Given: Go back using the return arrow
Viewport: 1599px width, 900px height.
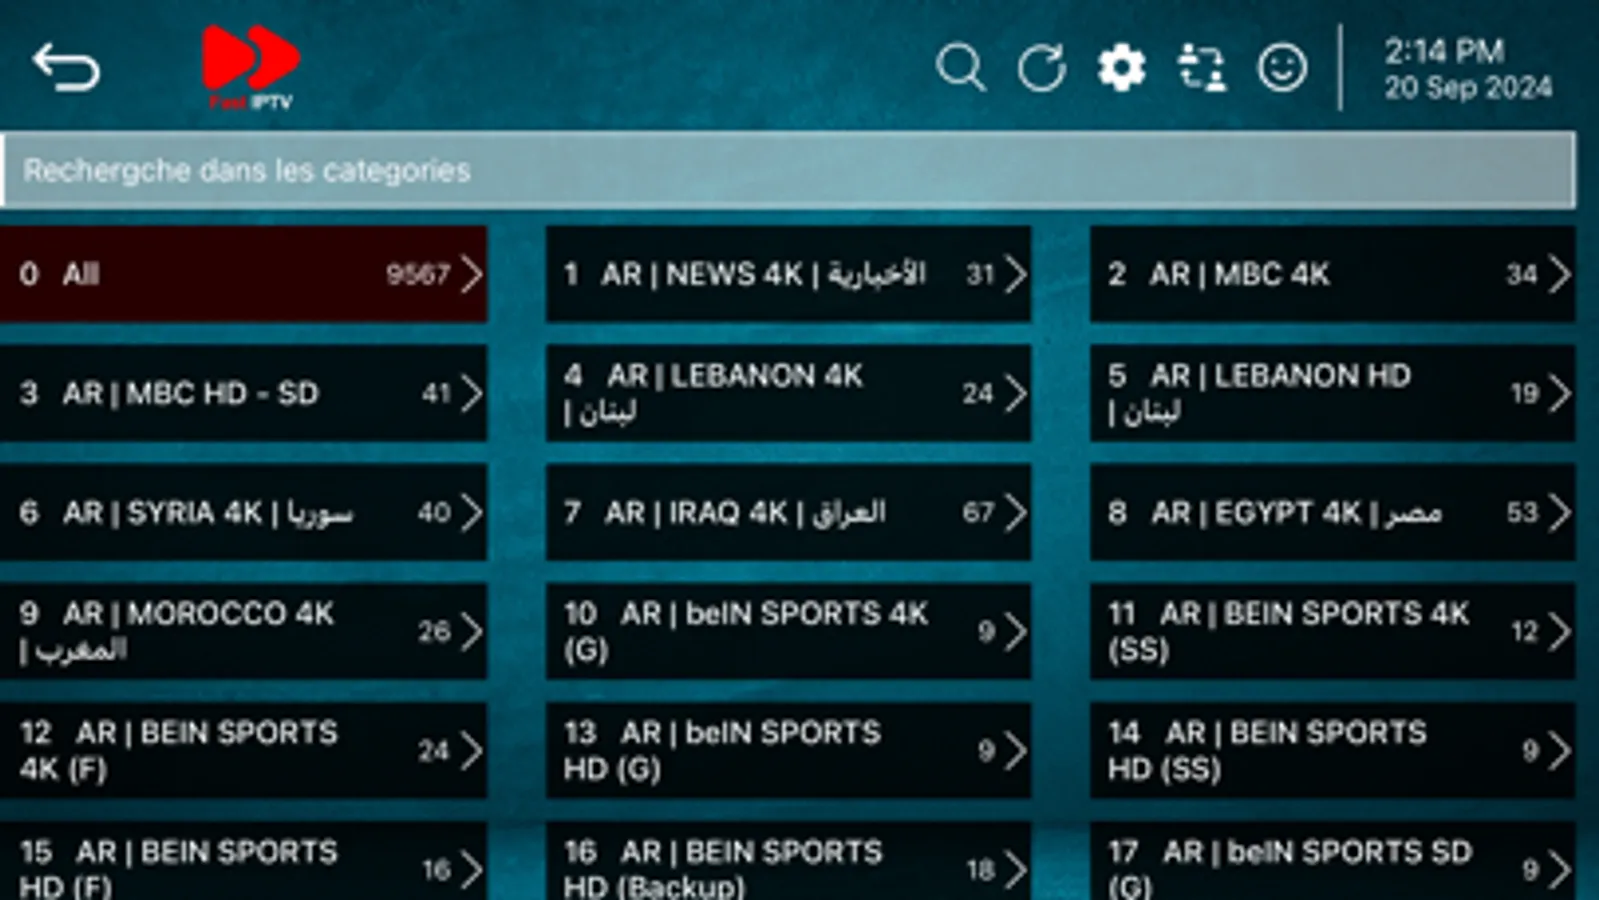Looking at the screenshot, I should [x=66, y=68].
